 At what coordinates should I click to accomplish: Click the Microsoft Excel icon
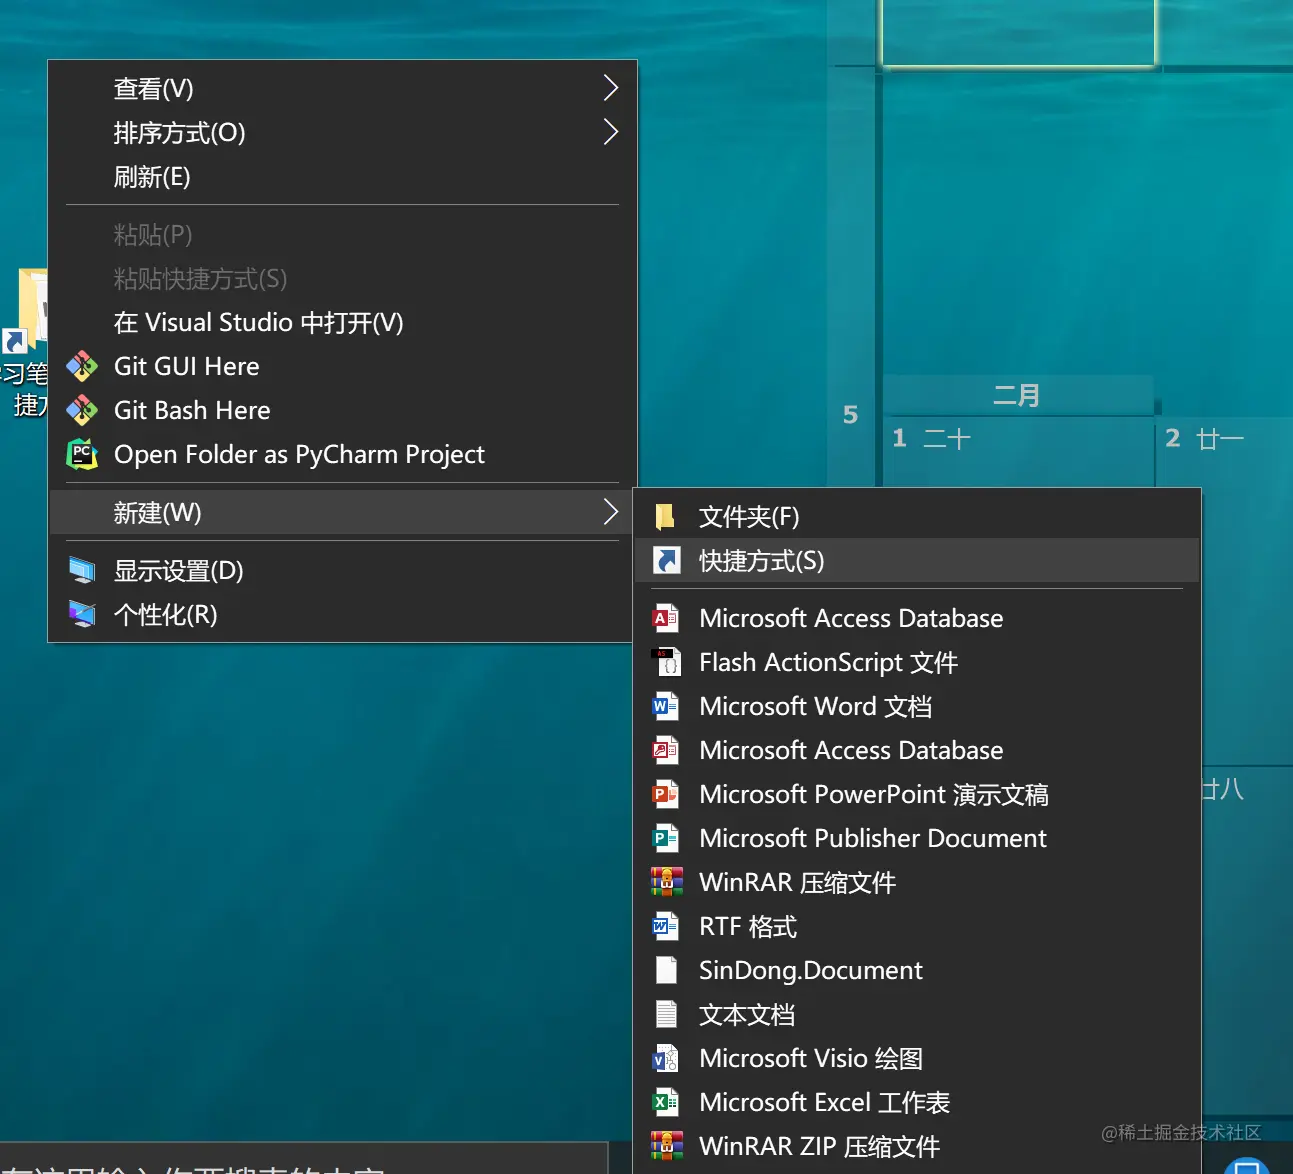point(666,1102)
